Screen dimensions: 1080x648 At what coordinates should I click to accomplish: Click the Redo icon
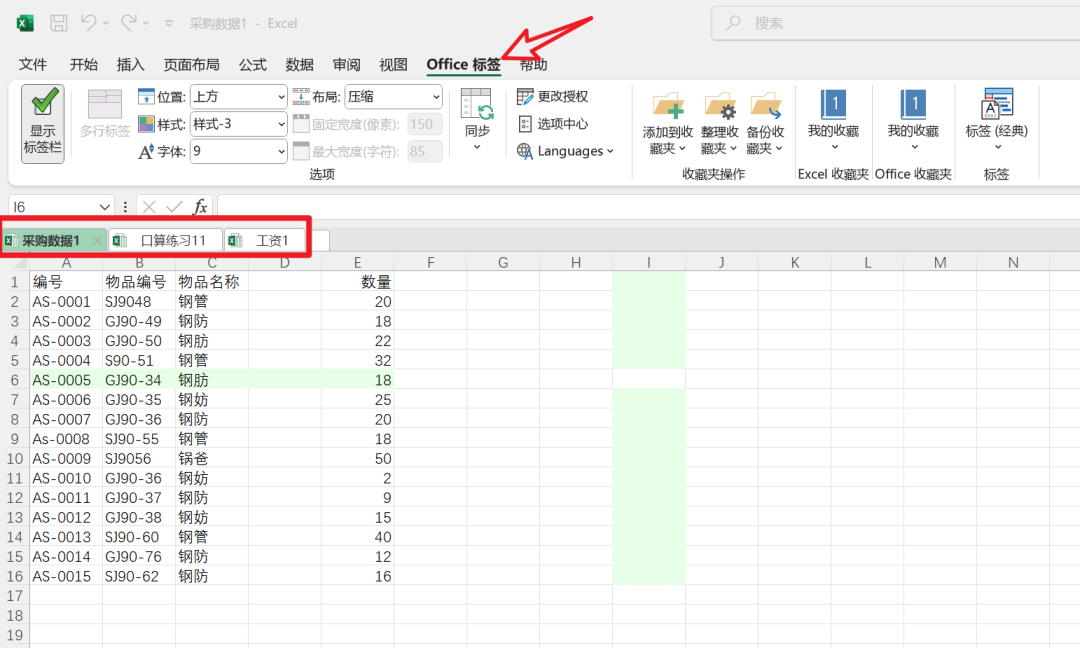128,23
